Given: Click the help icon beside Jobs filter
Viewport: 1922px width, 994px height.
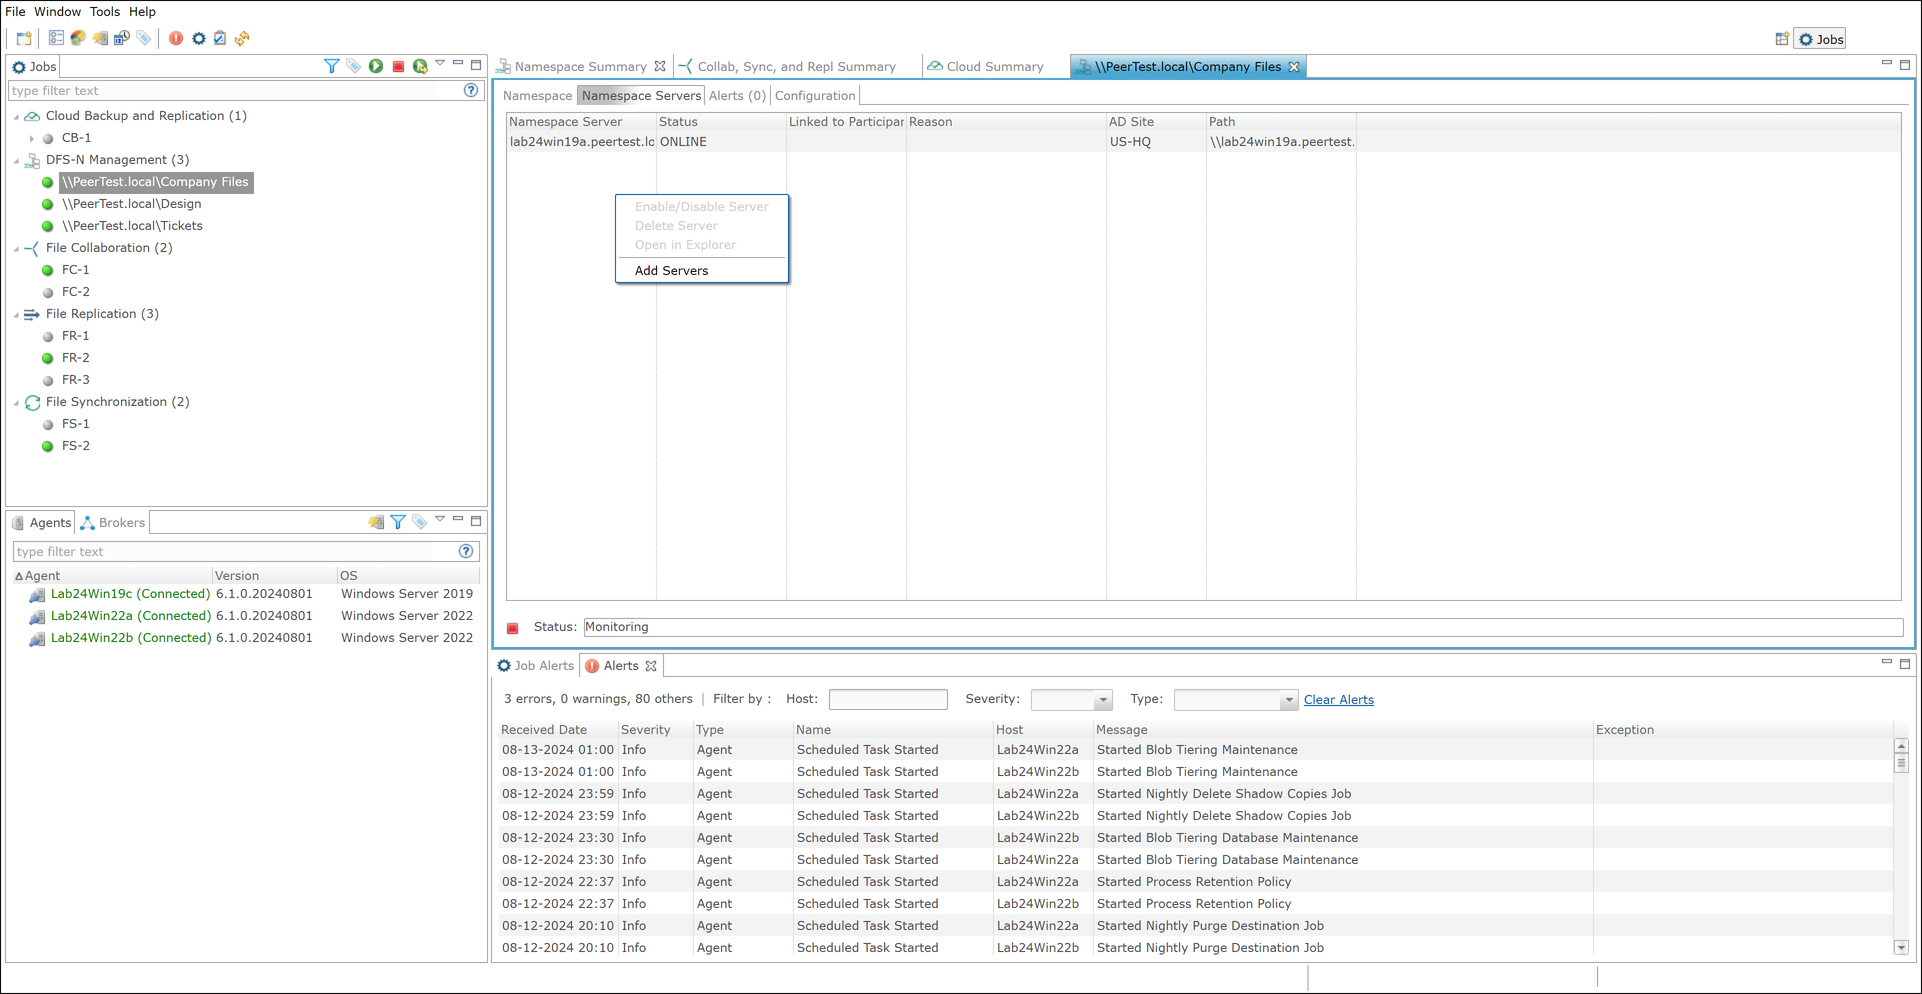Looking at the screenshot, I should coord(471,90).
